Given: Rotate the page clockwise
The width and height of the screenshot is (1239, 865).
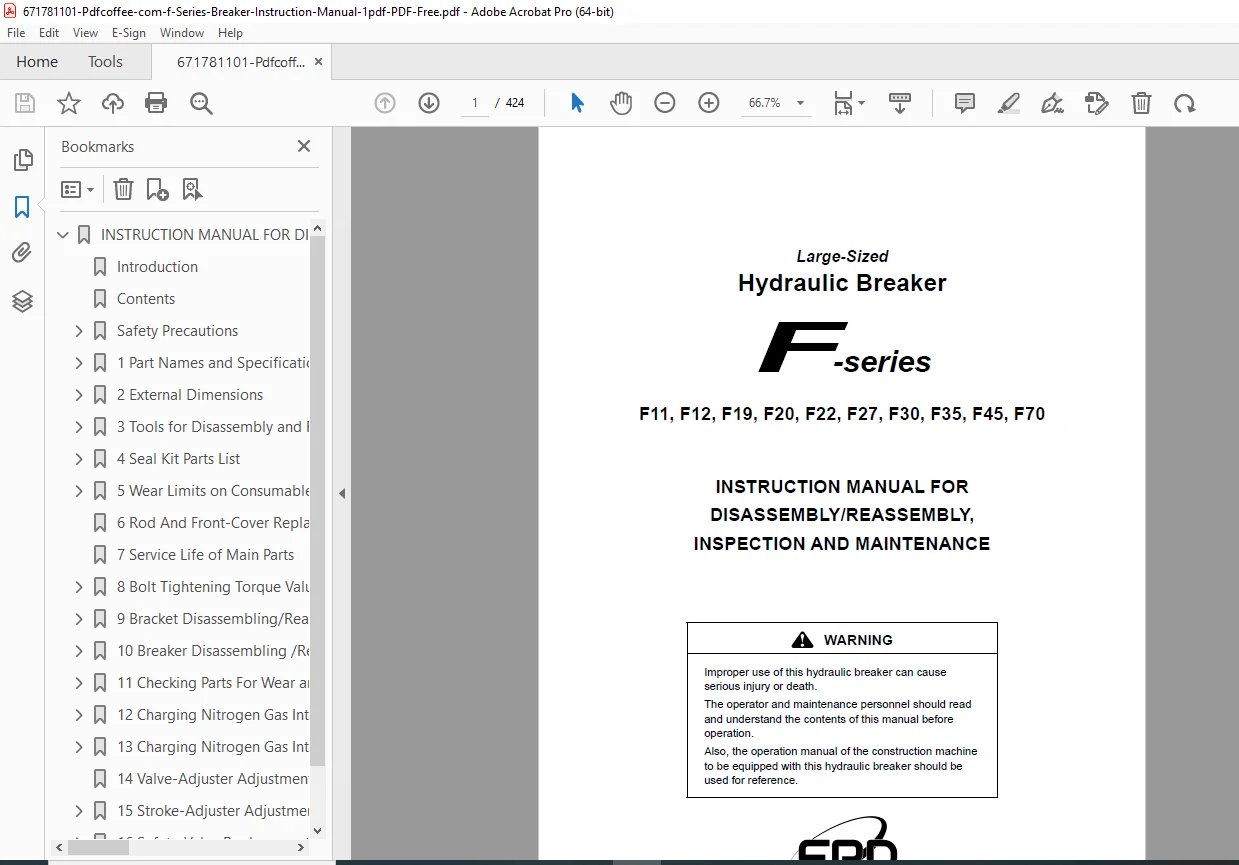Looking at the screenshot, I should coord(1185,103).
